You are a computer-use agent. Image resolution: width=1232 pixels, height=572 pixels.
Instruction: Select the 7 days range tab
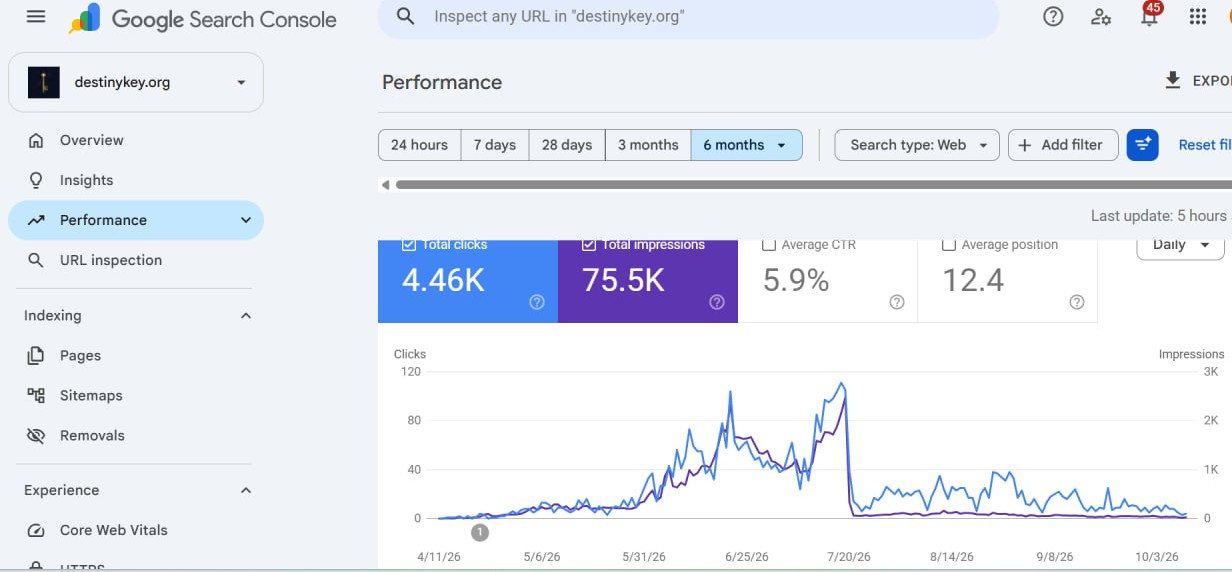coord(495,145)
